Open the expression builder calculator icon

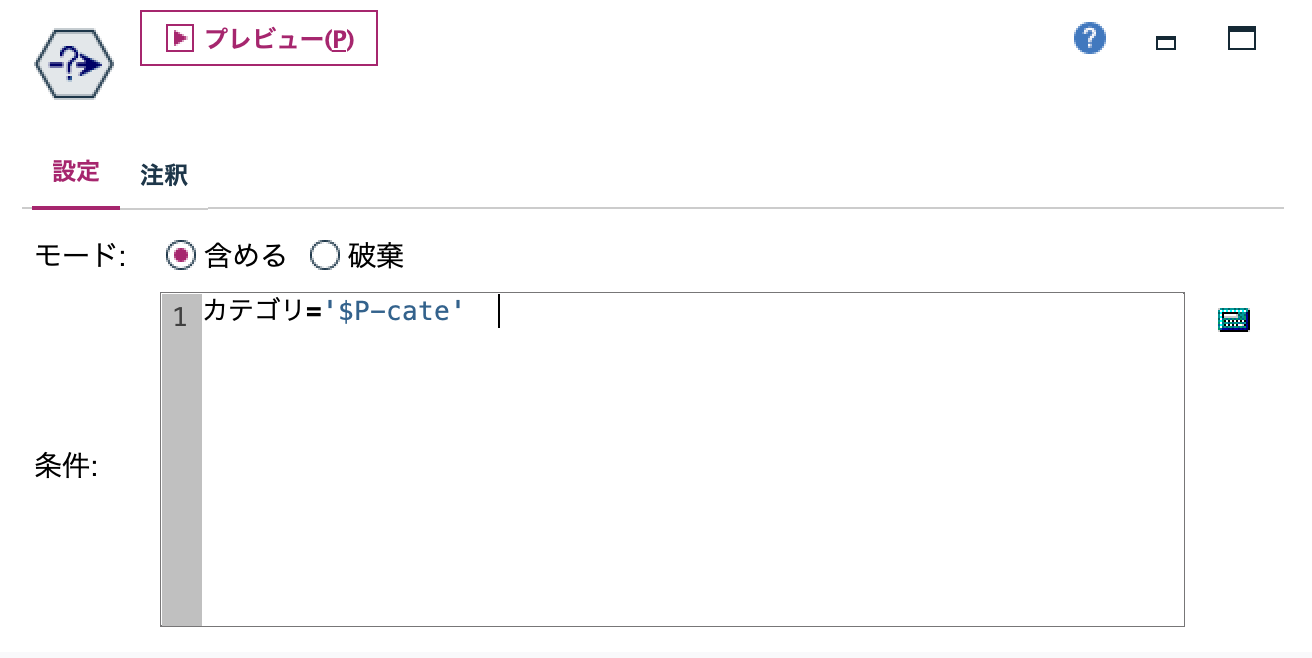click(1234, 318)
